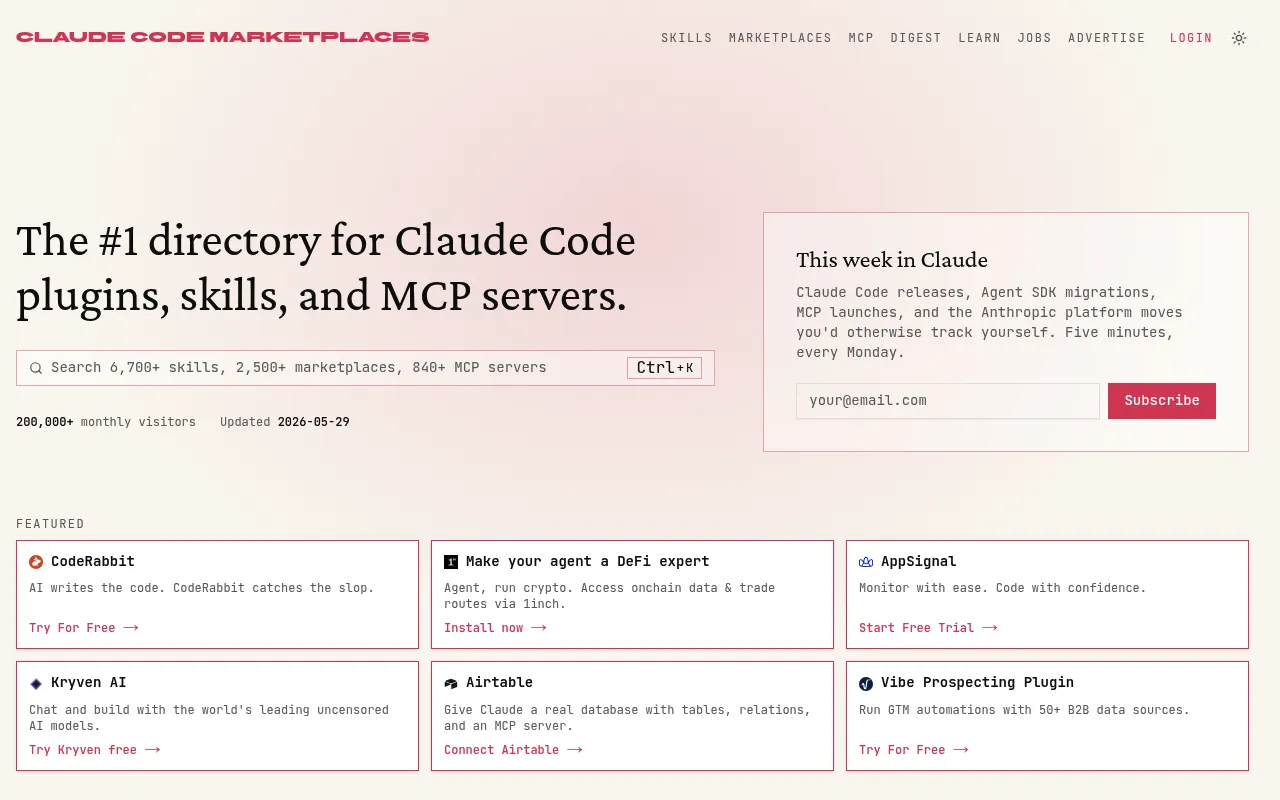Focus the your@email.com input field
Screen dimensions: 1280x800
click(x=948, y=401)
